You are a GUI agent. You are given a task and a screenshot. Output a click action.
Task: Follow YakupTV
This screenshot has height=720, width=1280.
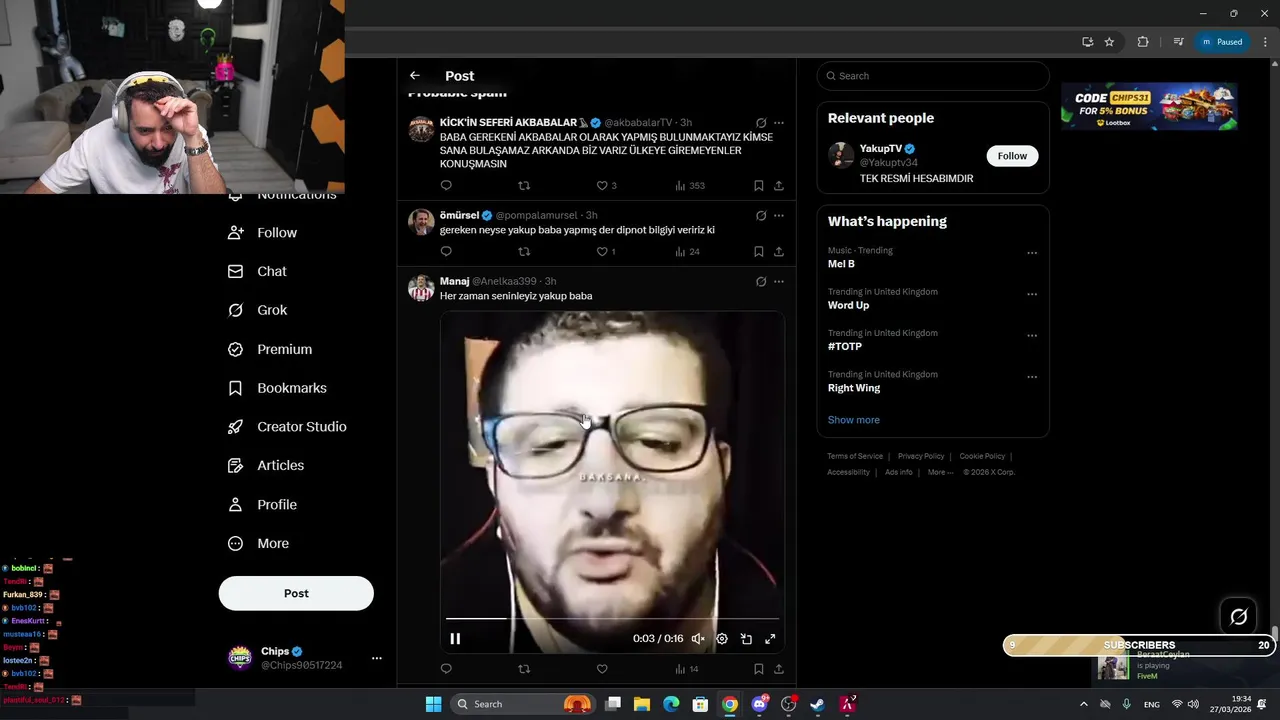(1012, 156)
